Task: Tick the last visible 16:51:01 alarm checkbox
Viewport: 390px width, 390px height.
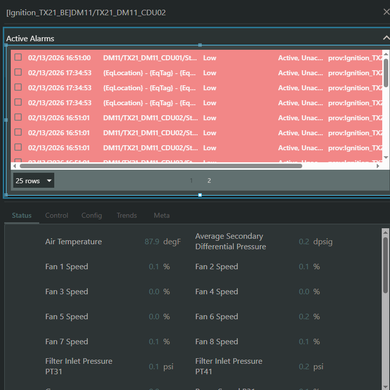Action: pyautogui.click(x=18, y=147)
